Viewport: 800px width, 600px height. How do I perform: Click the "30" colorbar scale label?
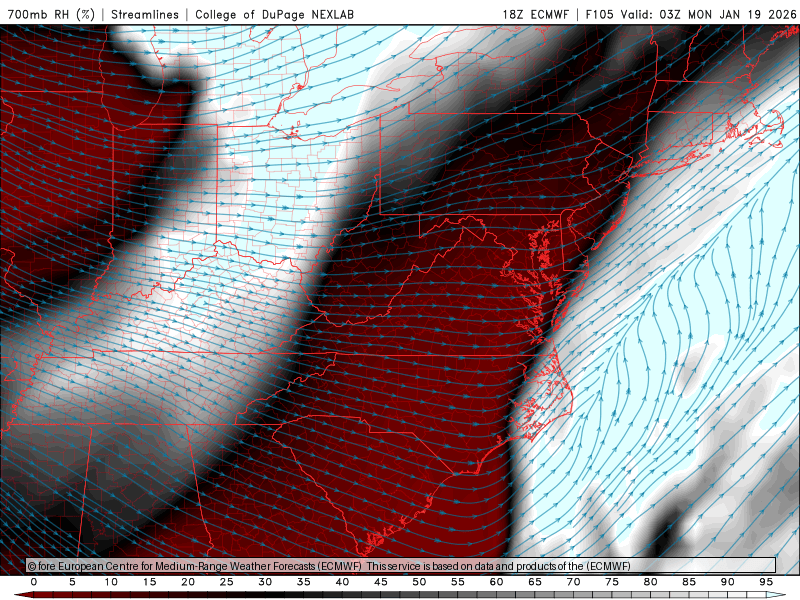pos(265,582)
